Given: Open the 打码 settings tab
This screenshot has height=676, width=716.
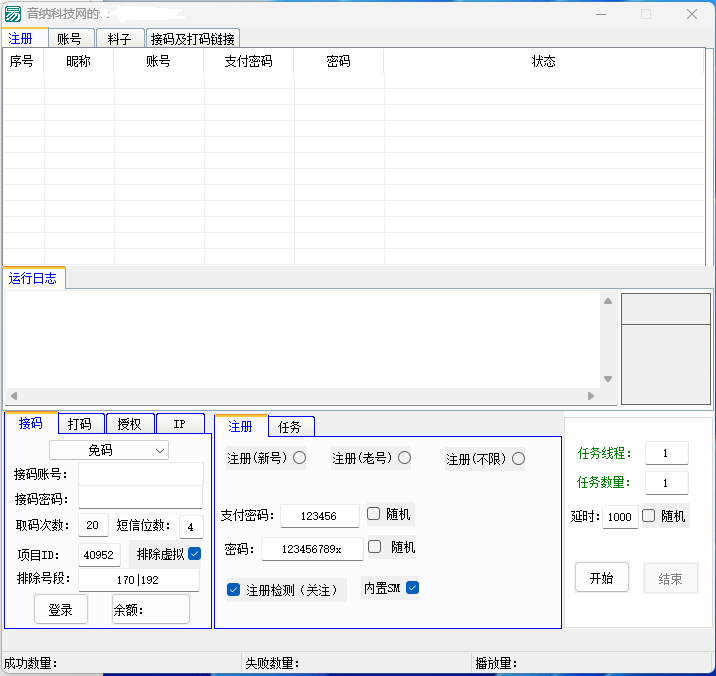Looking at the screenshot, I should tap(80, 424).
